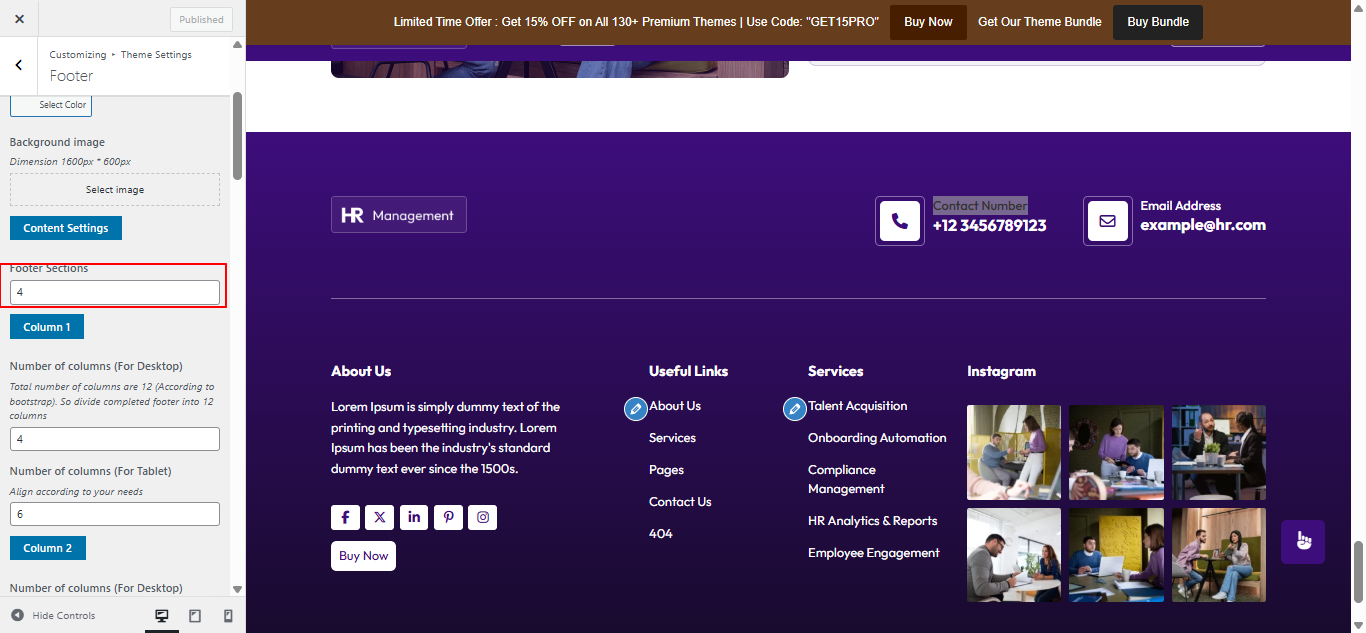Select the Facebook social icon in footer
The width and height of the screenshot is (1366, 633).
345,517
